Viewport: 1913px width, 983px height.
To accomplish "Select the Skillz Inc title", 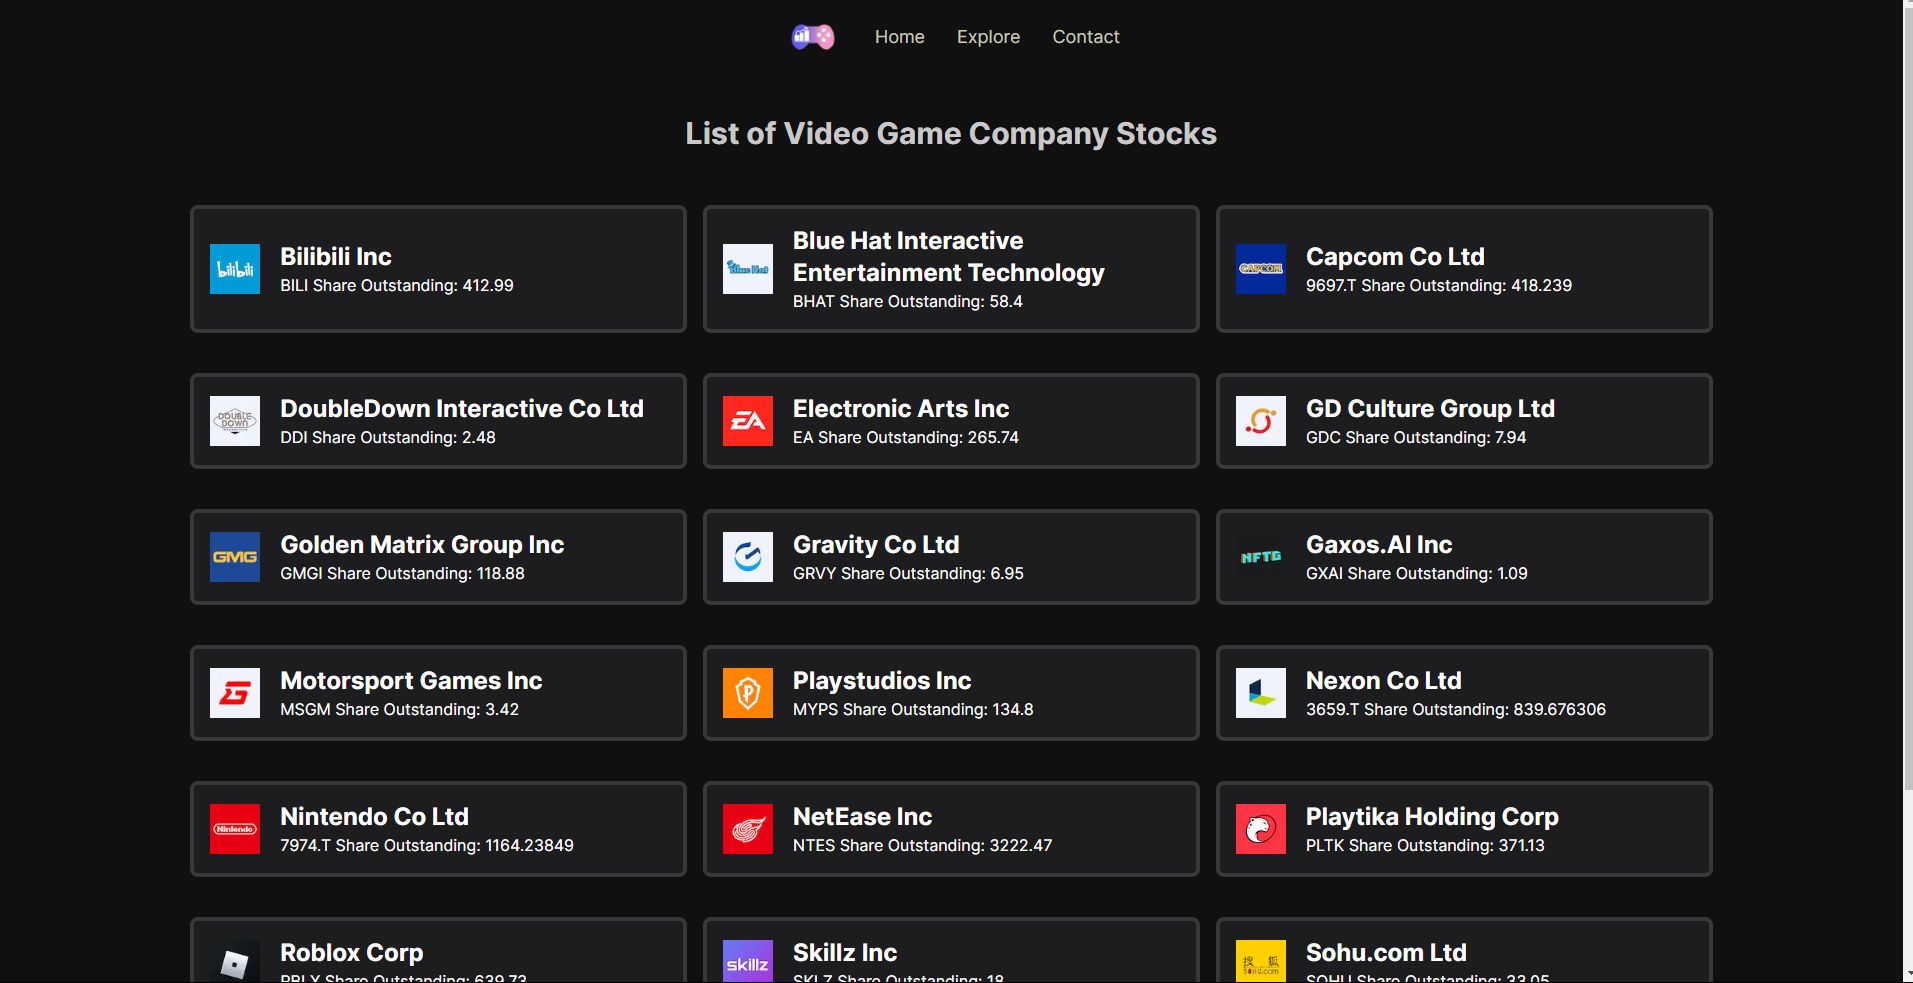I will 845,953.
